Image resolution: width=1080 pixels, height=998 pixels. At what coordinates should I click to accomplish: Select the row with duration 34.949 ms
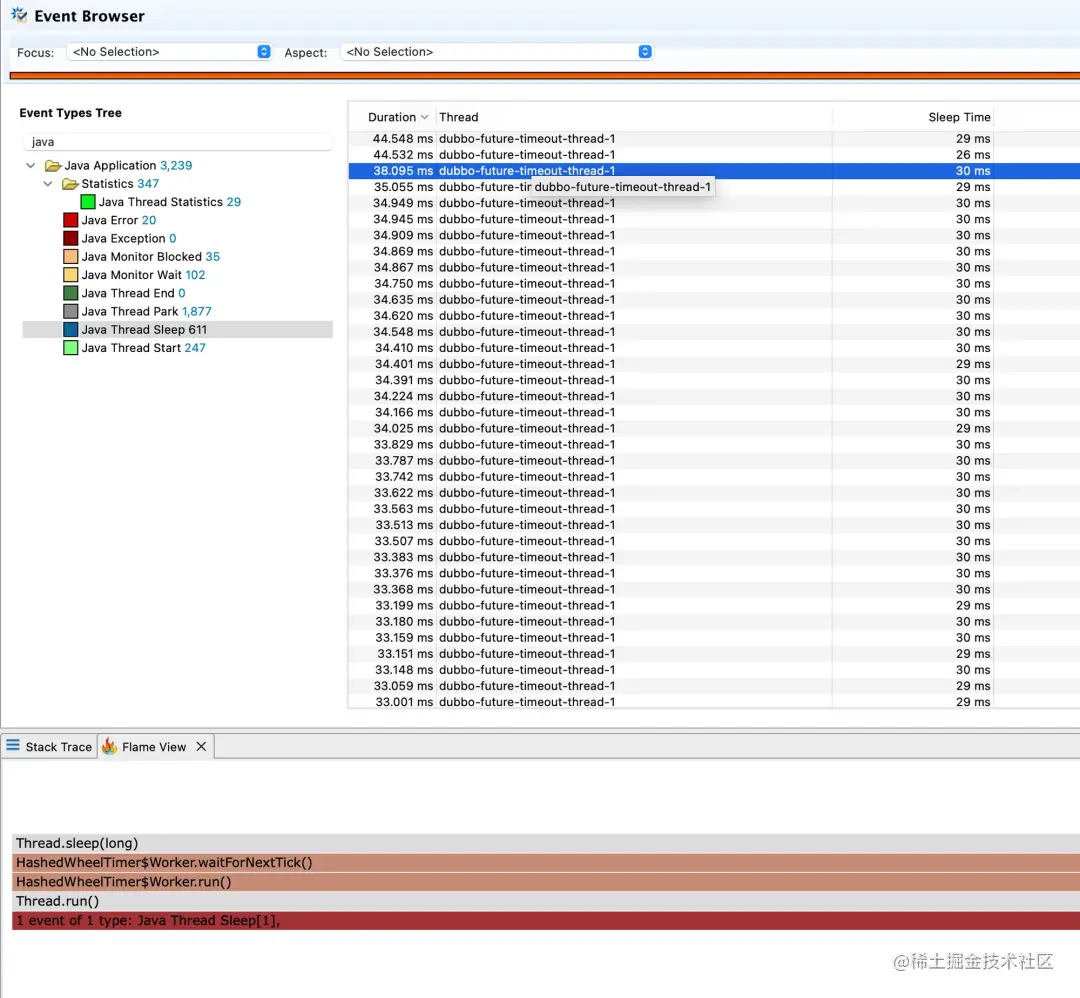[x=714, y=203]
